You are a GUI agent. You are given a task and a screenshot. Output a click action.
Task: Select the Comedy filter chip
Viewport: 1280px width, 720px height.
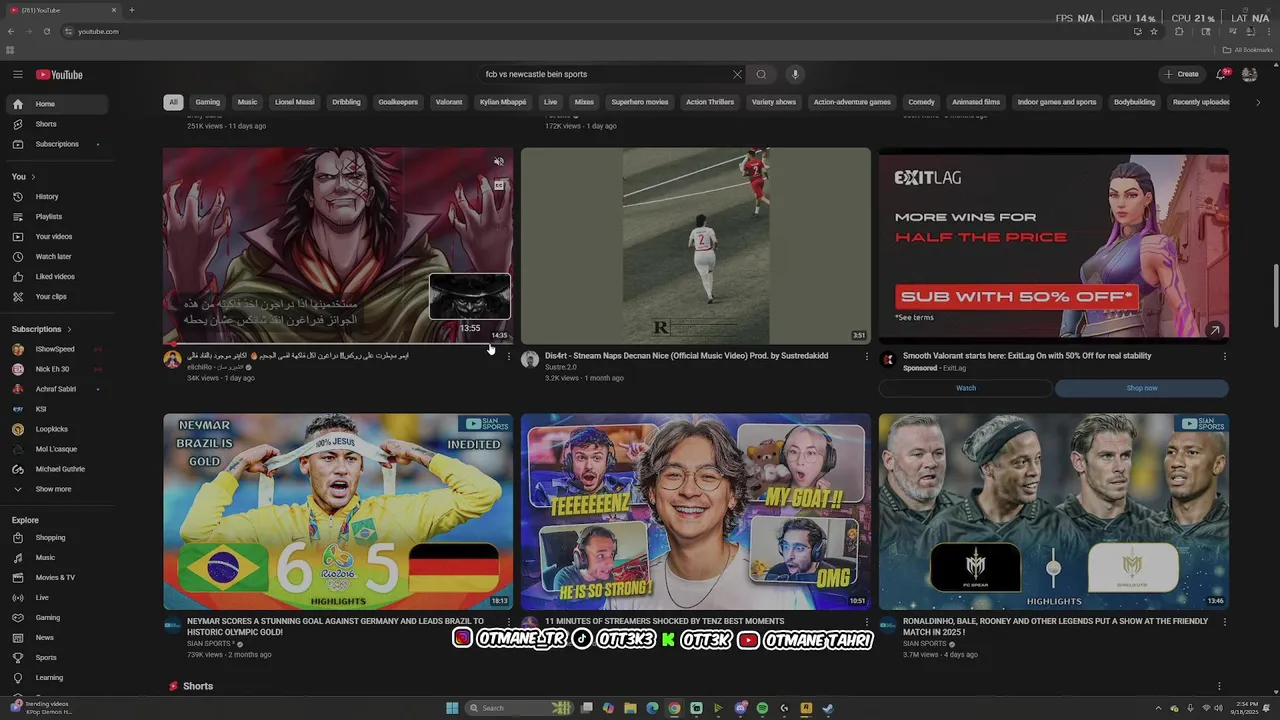(x=921, y=102)
